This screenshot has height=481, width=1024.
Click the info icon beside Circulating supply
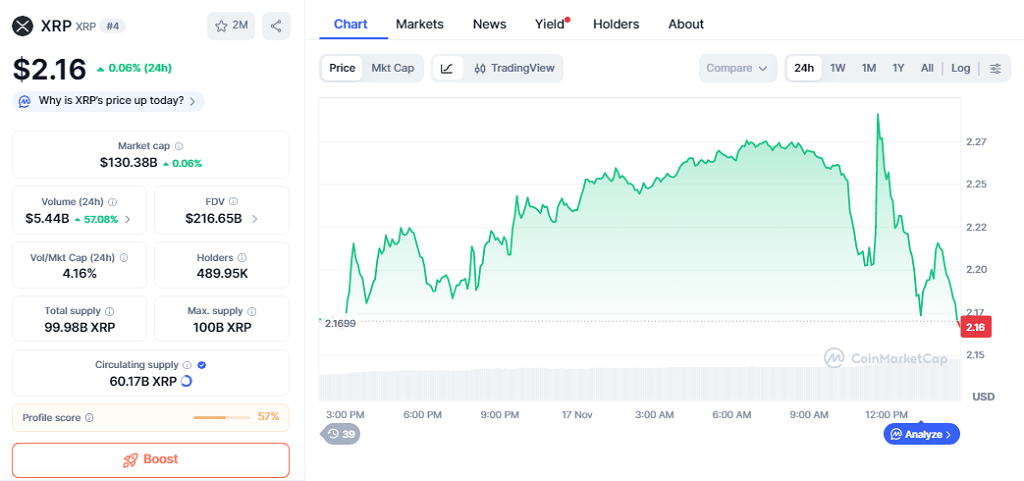187,365
